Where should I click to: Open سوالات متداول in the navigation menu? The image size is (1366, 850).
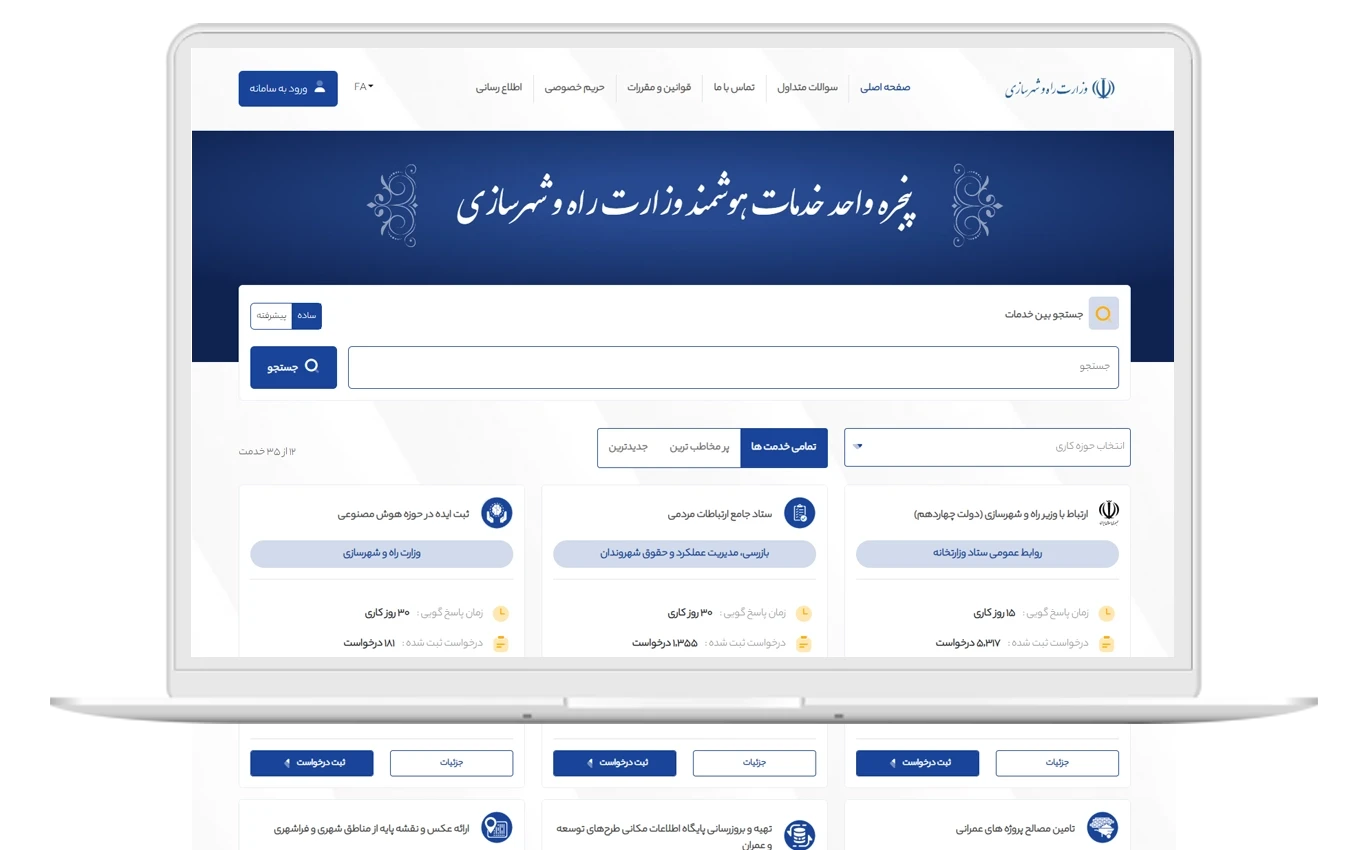[808, 88]
